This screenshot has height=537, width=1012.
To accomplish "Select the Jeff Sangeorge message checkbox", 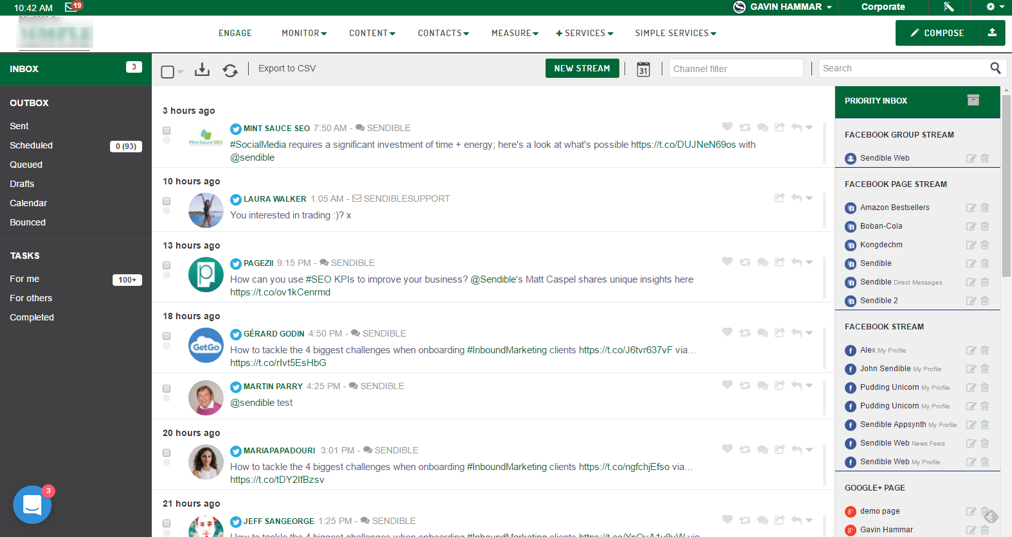I will pos(167,523).
